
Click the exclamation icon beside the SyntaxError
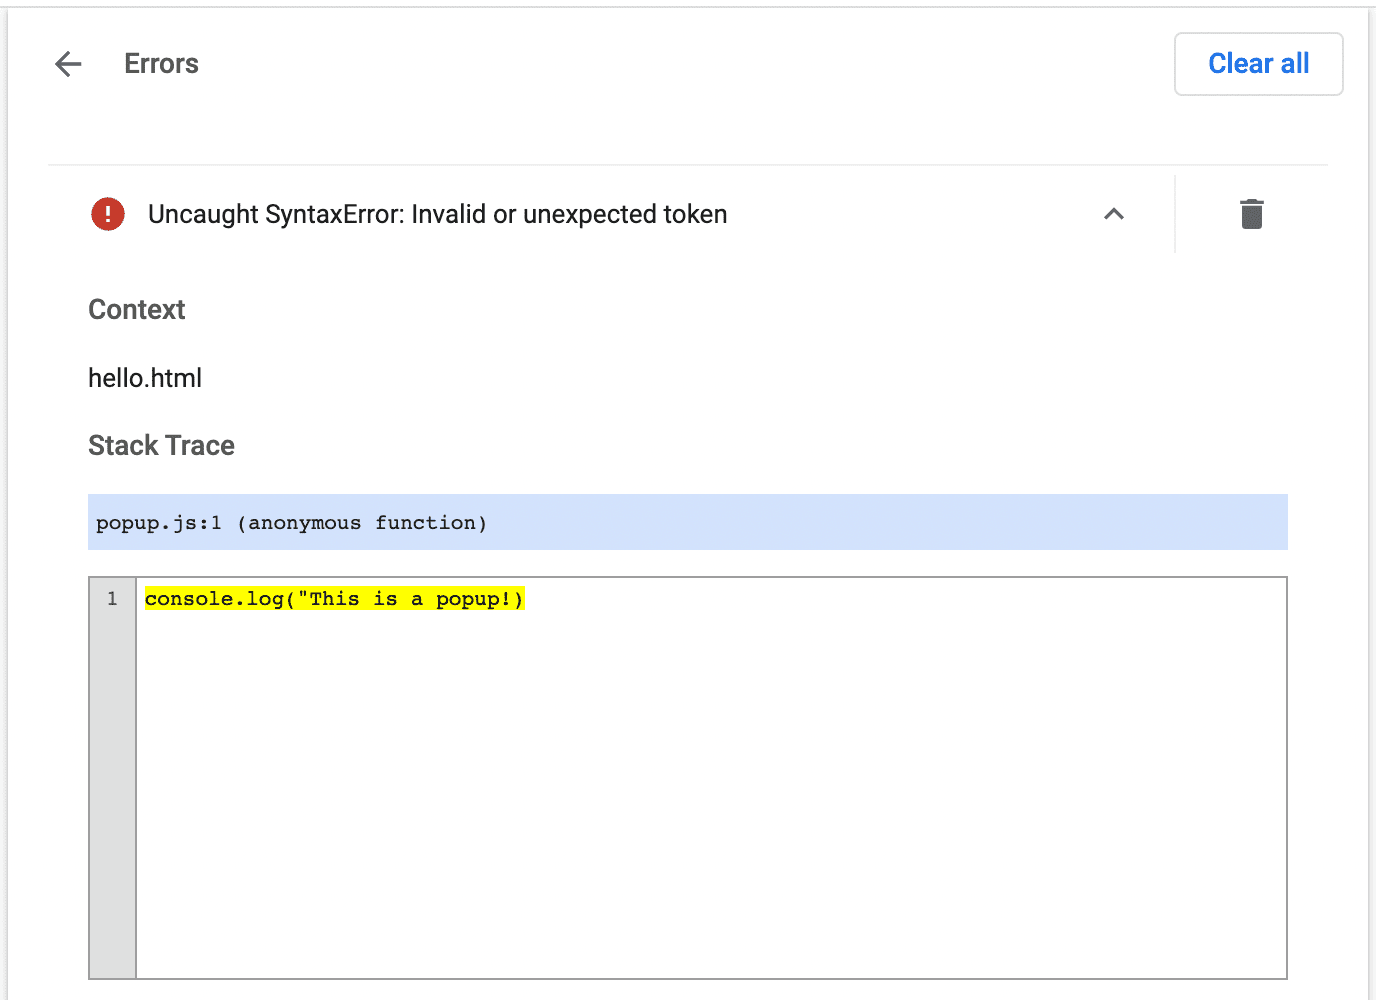tap(107, 213)
